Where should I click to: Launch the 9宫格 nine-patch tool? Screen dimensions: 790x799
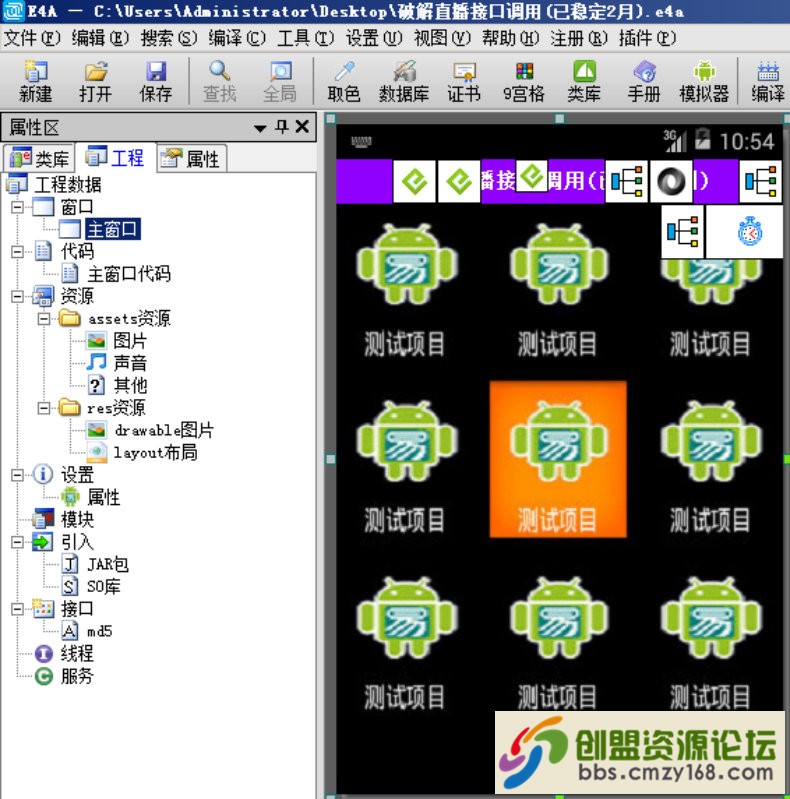tap(524, 82)
